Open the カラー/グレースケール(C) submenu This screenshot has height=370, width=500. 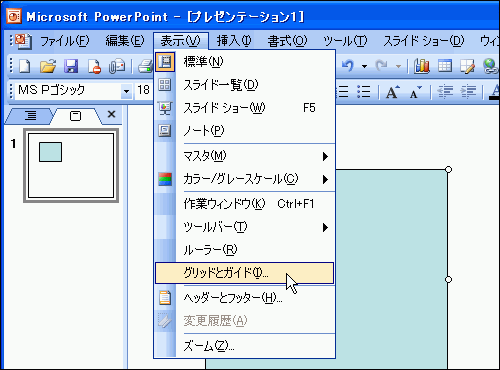point(244,179)
